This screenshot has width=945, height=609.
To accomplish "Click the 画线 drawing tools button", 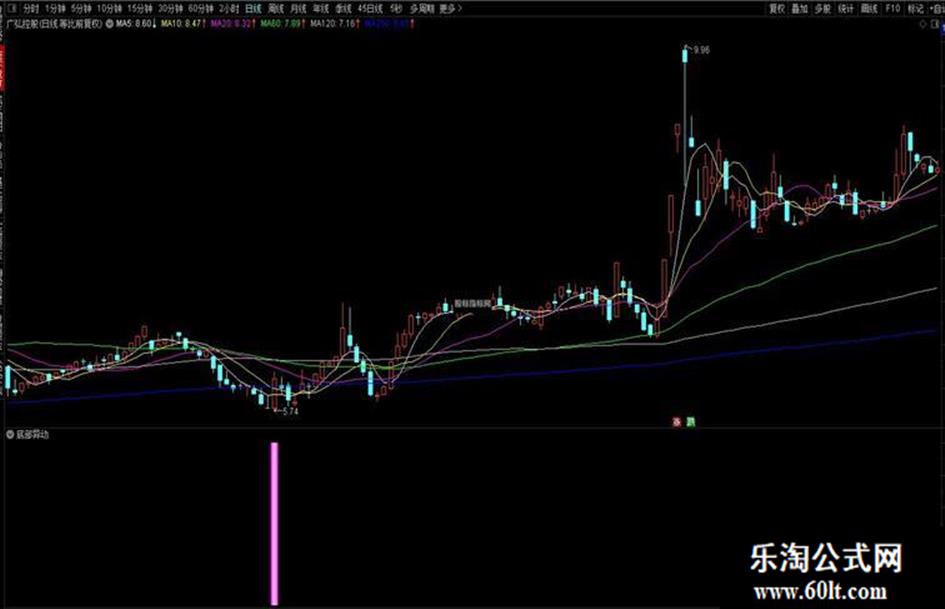I will pos(869,8).
